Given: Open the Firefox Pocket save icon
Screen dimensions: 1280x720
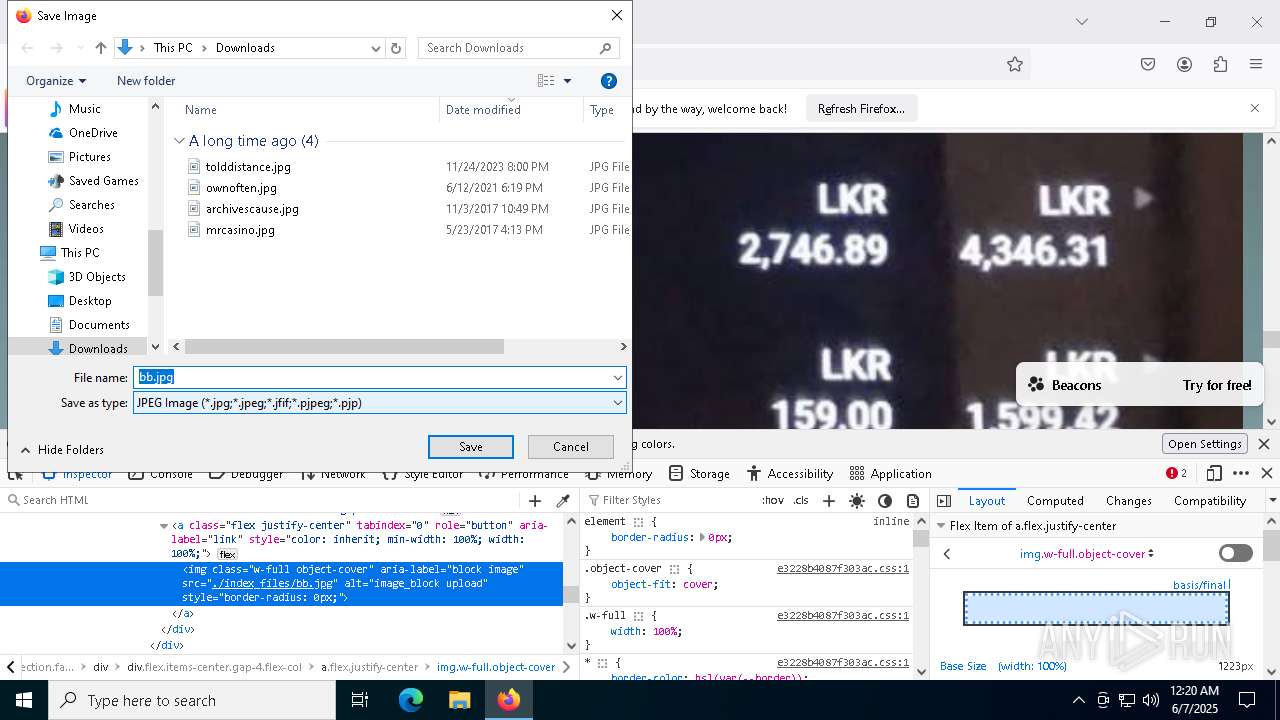Looking at the screenshot, I should click(x=1148, y=64).
